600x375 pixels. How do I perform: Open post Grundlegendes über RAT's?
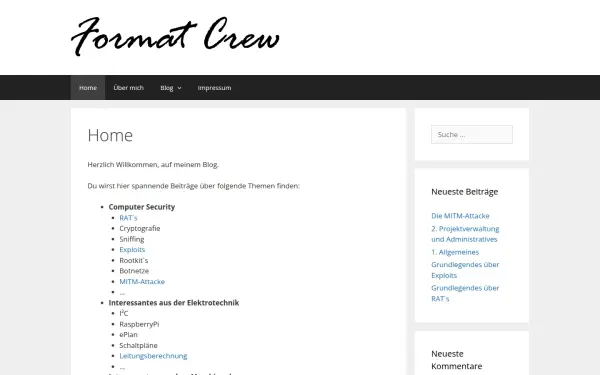(x=465, y=293)
